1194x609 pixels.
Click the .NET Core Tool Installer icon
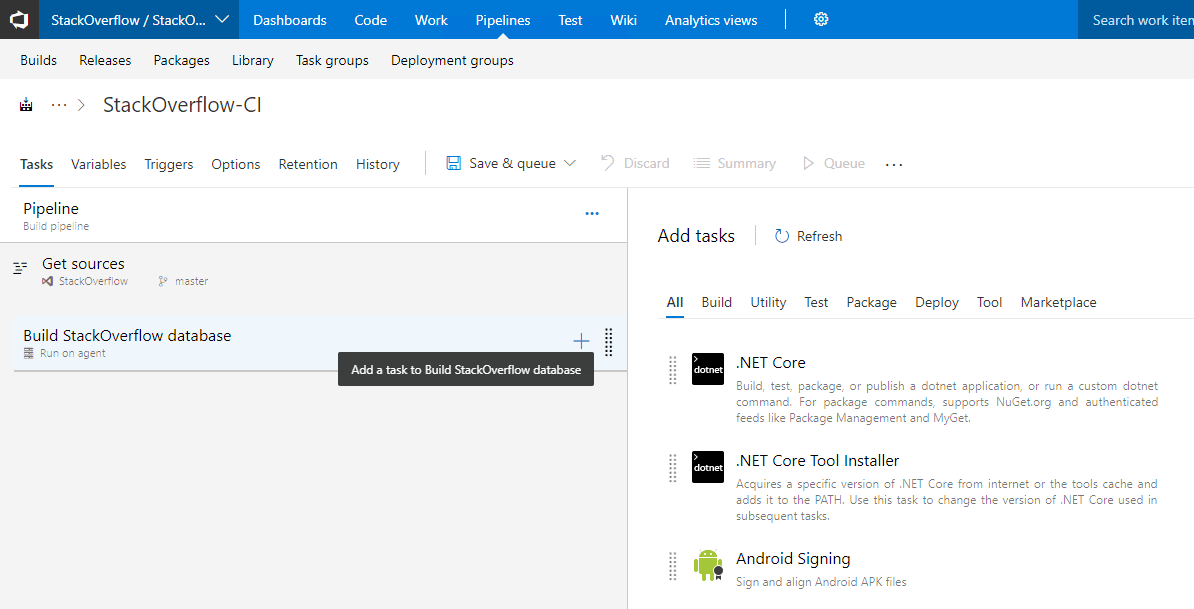point(707,467)
